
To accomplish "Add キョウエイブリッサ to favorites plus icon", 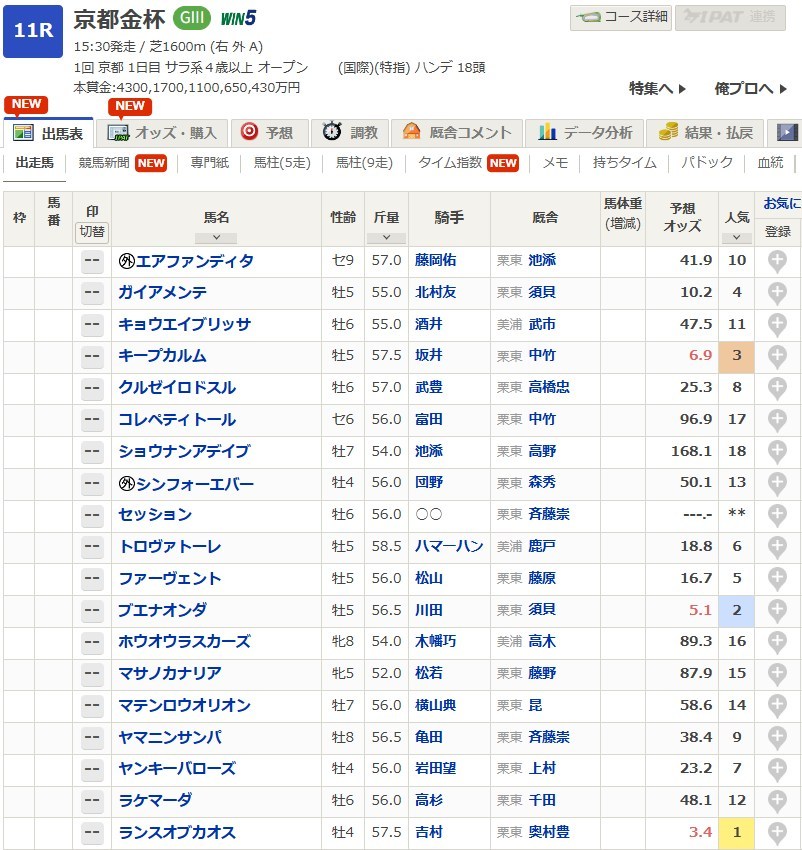I will tap(777, 325).
